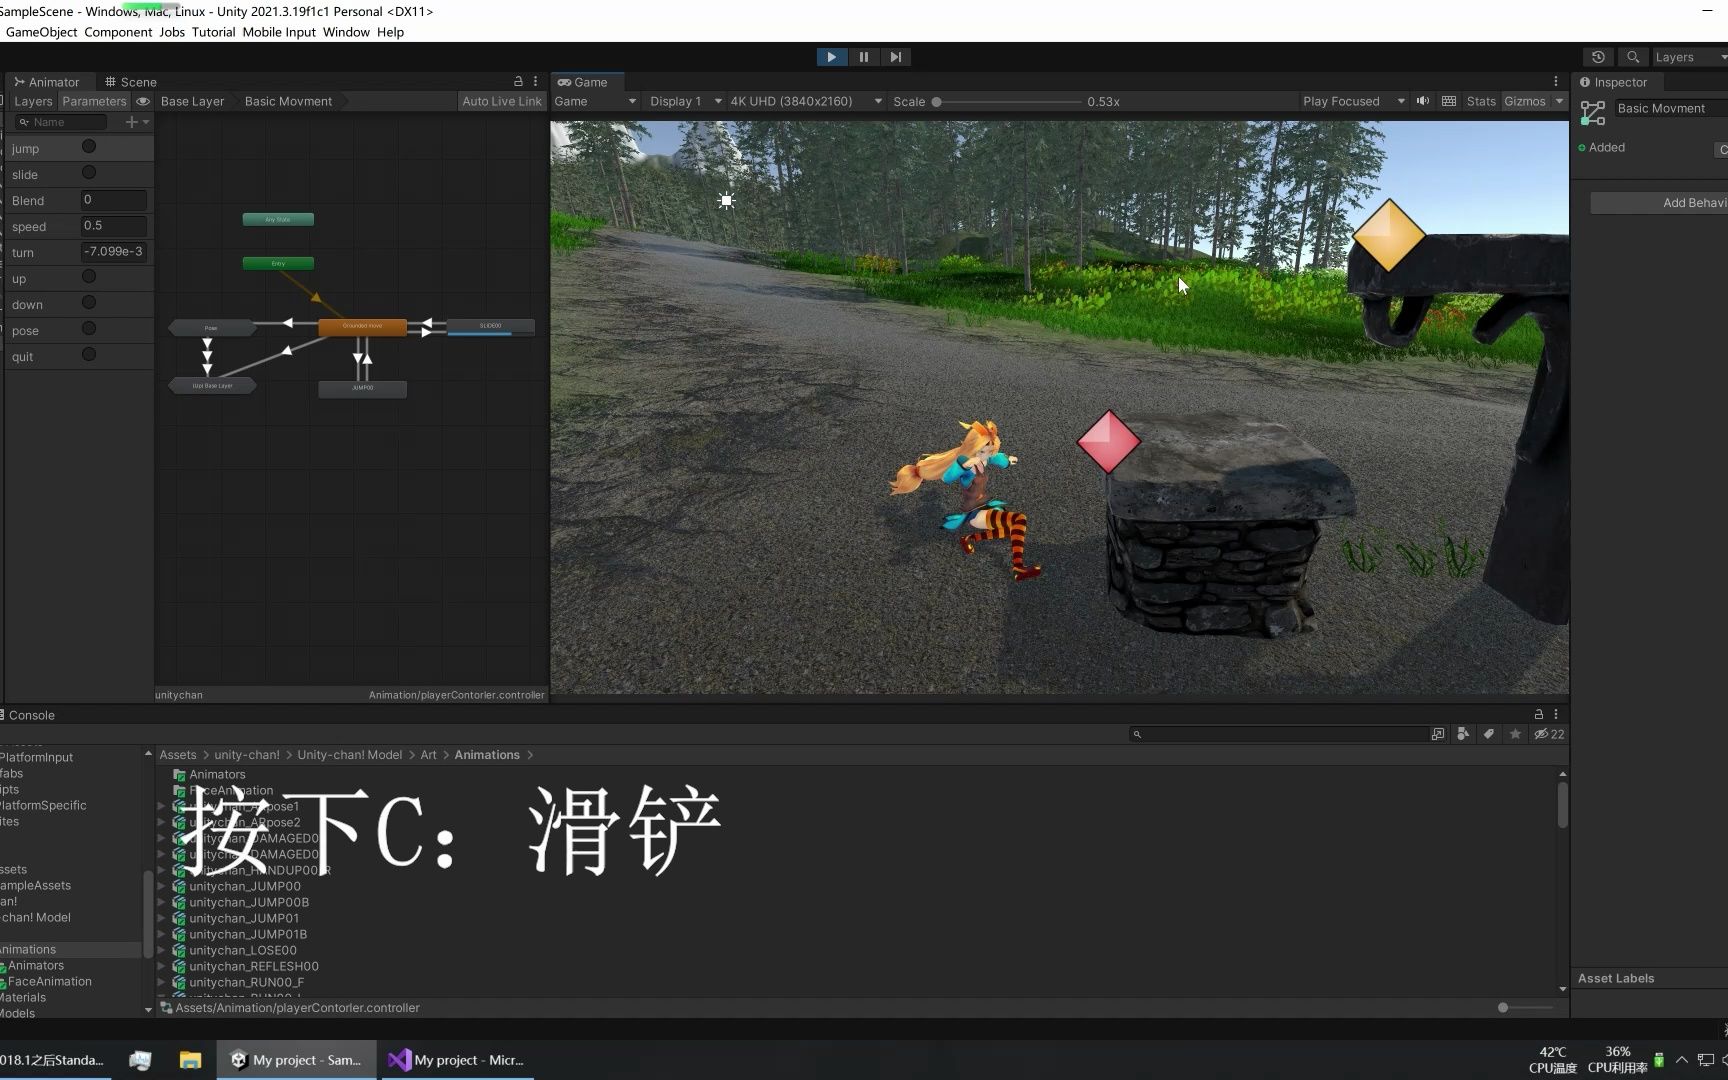Expand the unitychan_JUMP00 asset entry
This screenshot has height=1080, width=1728.
(x=160, y=886)
